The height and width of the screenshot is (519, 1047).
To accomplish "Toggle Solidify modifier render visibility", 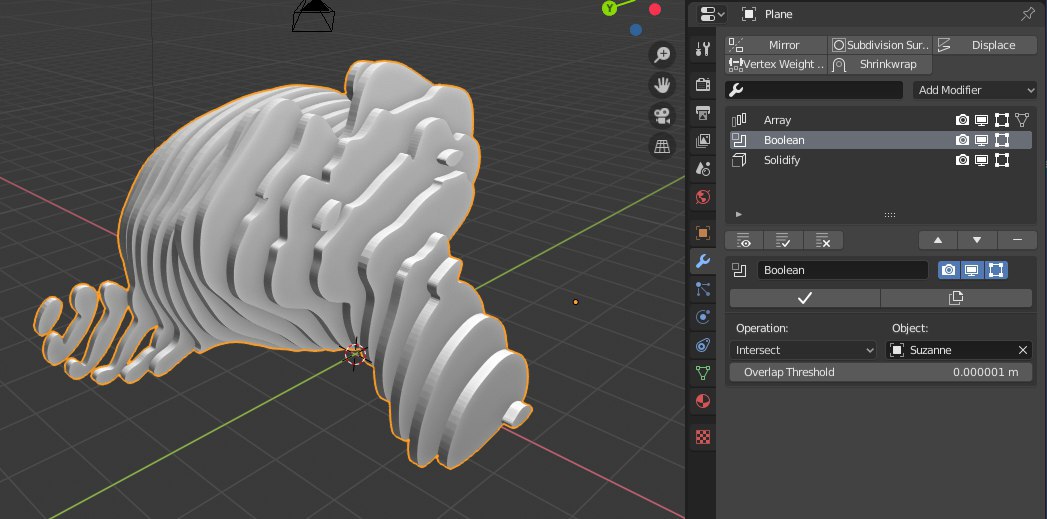I will (962, 160).
